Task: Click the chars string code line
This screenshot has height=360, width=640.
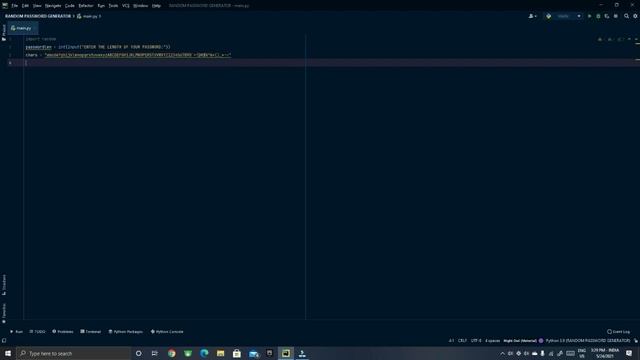Action: tap(128, 55)
